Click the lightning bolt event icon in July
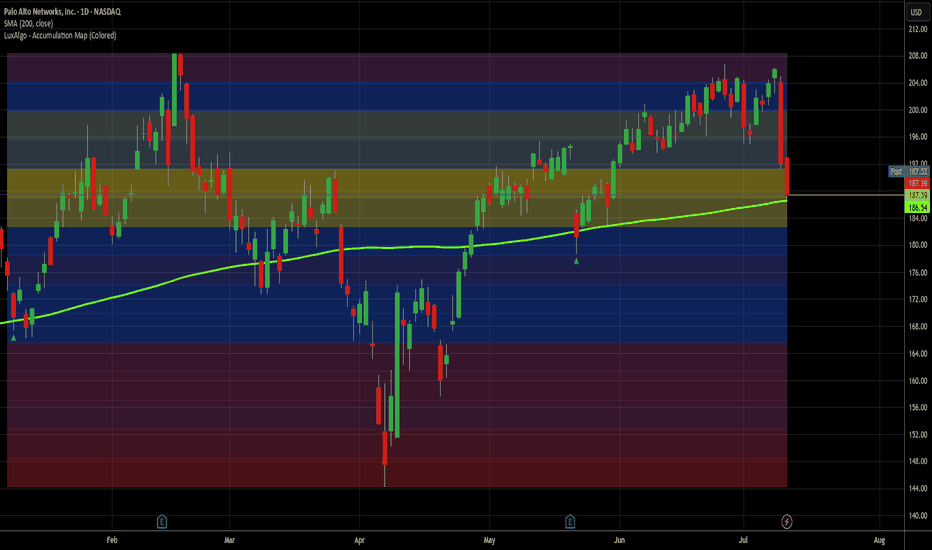 coord(786,522)
